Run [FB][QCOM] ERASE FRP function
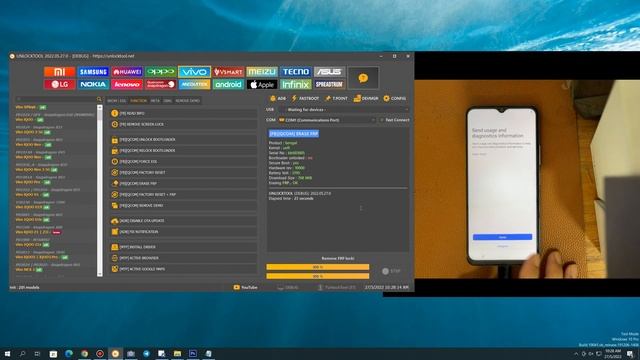 183,184
